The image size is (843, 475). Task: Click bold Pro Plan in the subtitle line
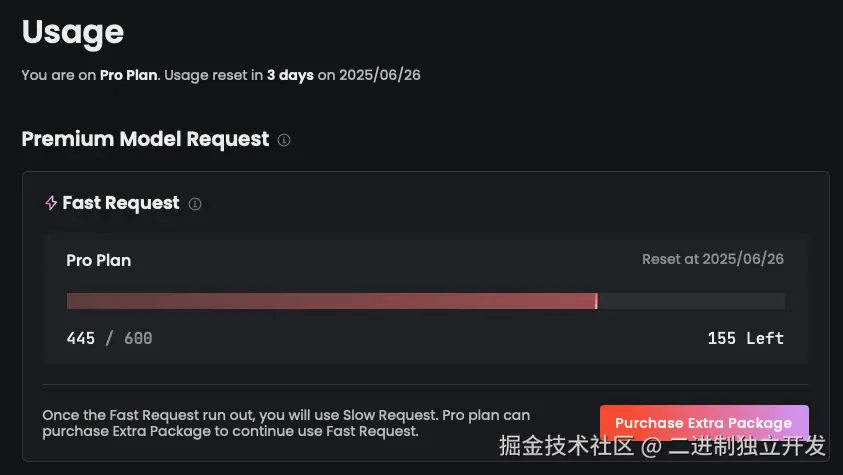128,75
